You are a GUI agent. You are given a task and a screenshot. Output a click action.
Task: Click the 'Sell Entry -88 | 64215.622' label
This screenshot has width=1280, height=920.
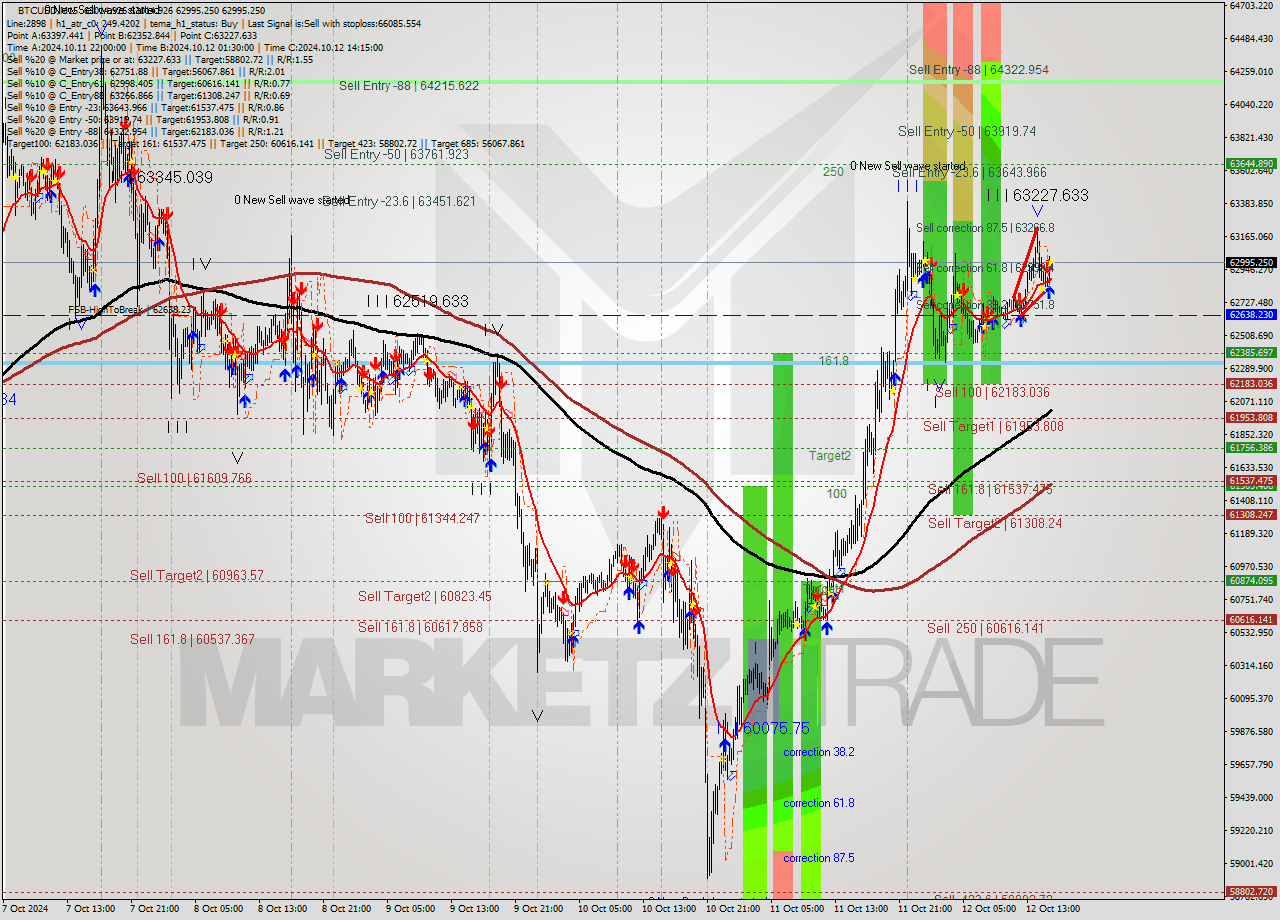click(408, 86)
